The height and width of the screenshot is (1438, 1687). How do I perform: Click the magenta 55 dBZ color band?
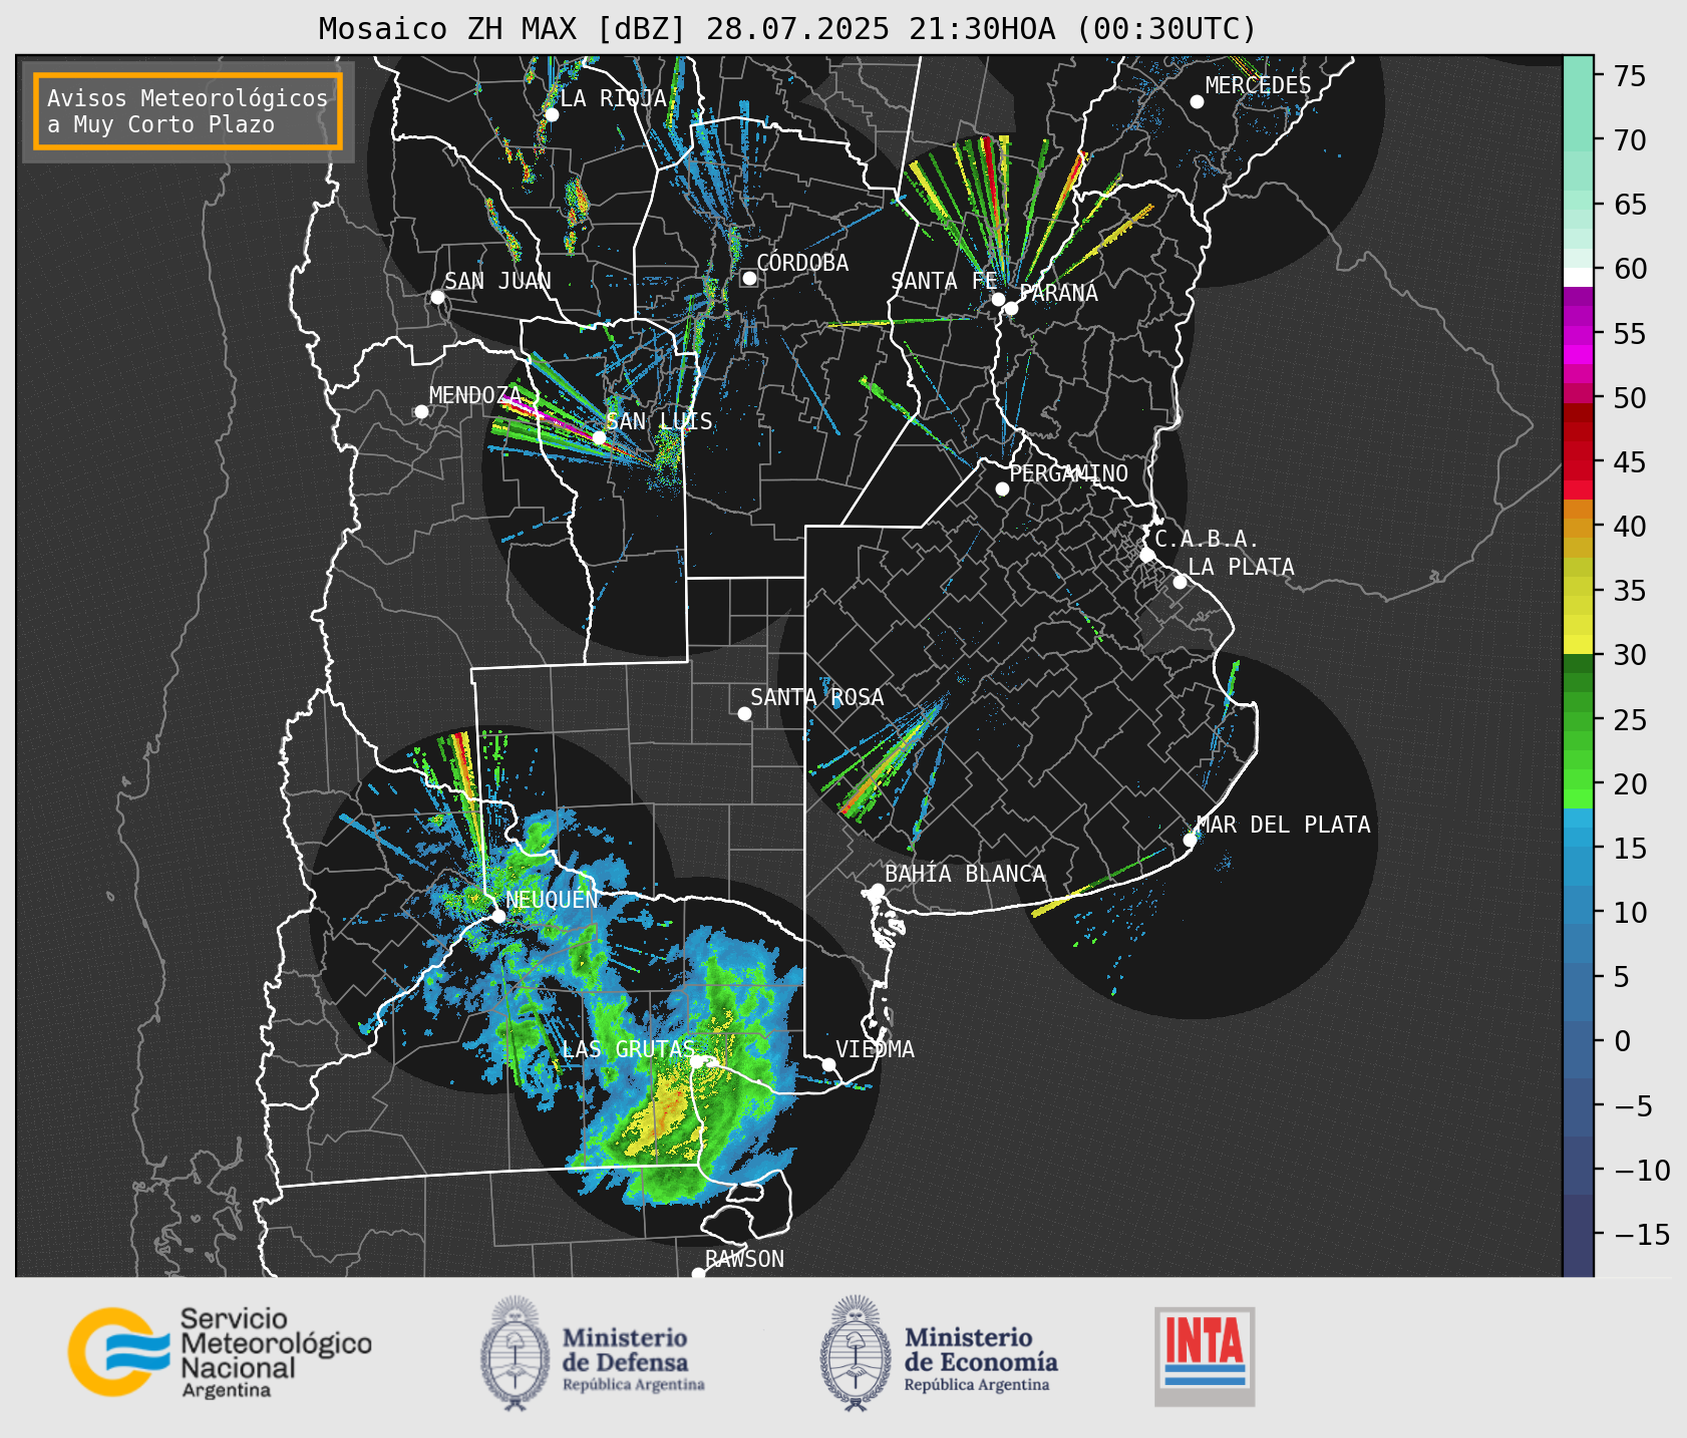tap(1578, 337)
